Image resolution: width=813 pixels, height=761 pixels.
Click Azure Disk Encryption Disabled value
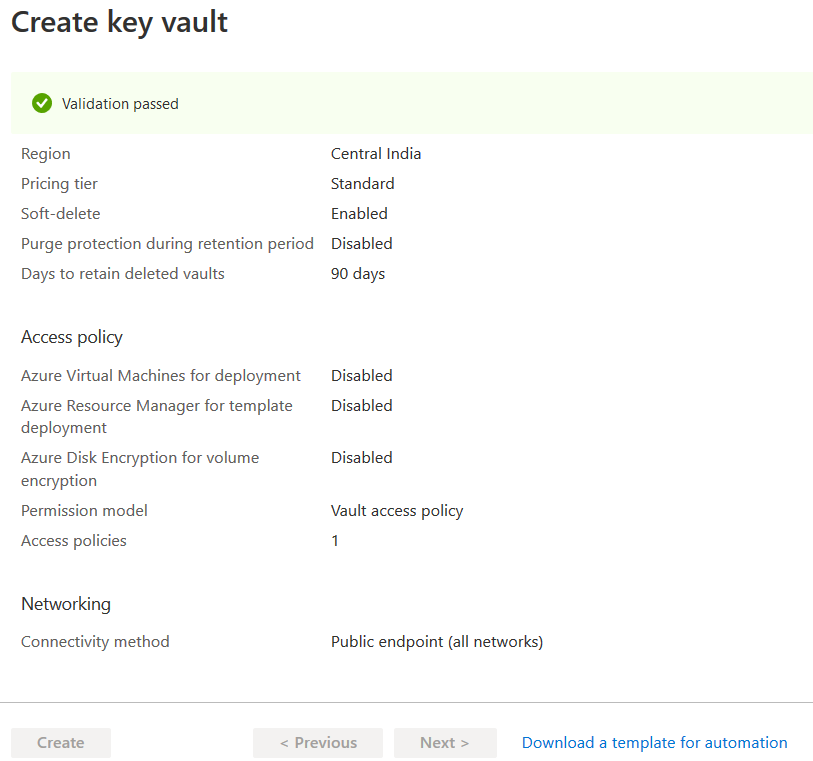coord(361,458)
